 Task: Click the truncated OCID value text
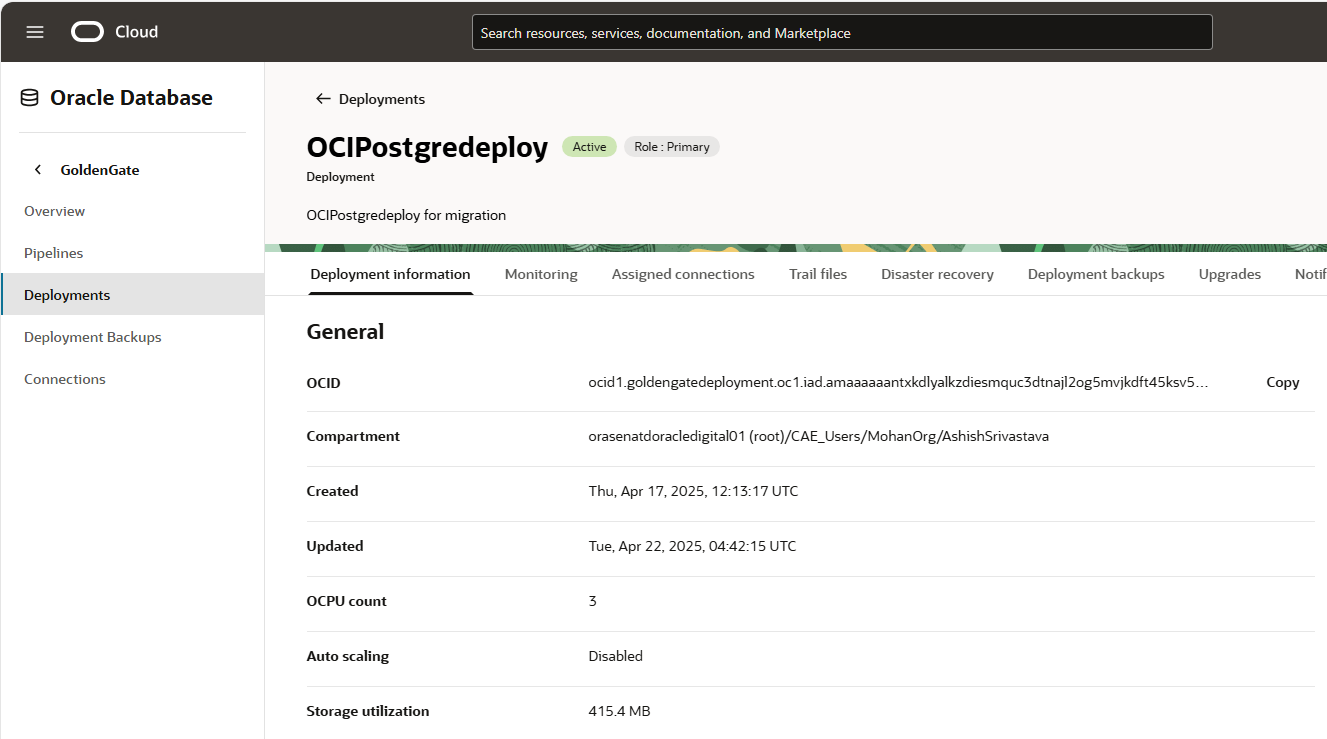click(x=898, y=382)
